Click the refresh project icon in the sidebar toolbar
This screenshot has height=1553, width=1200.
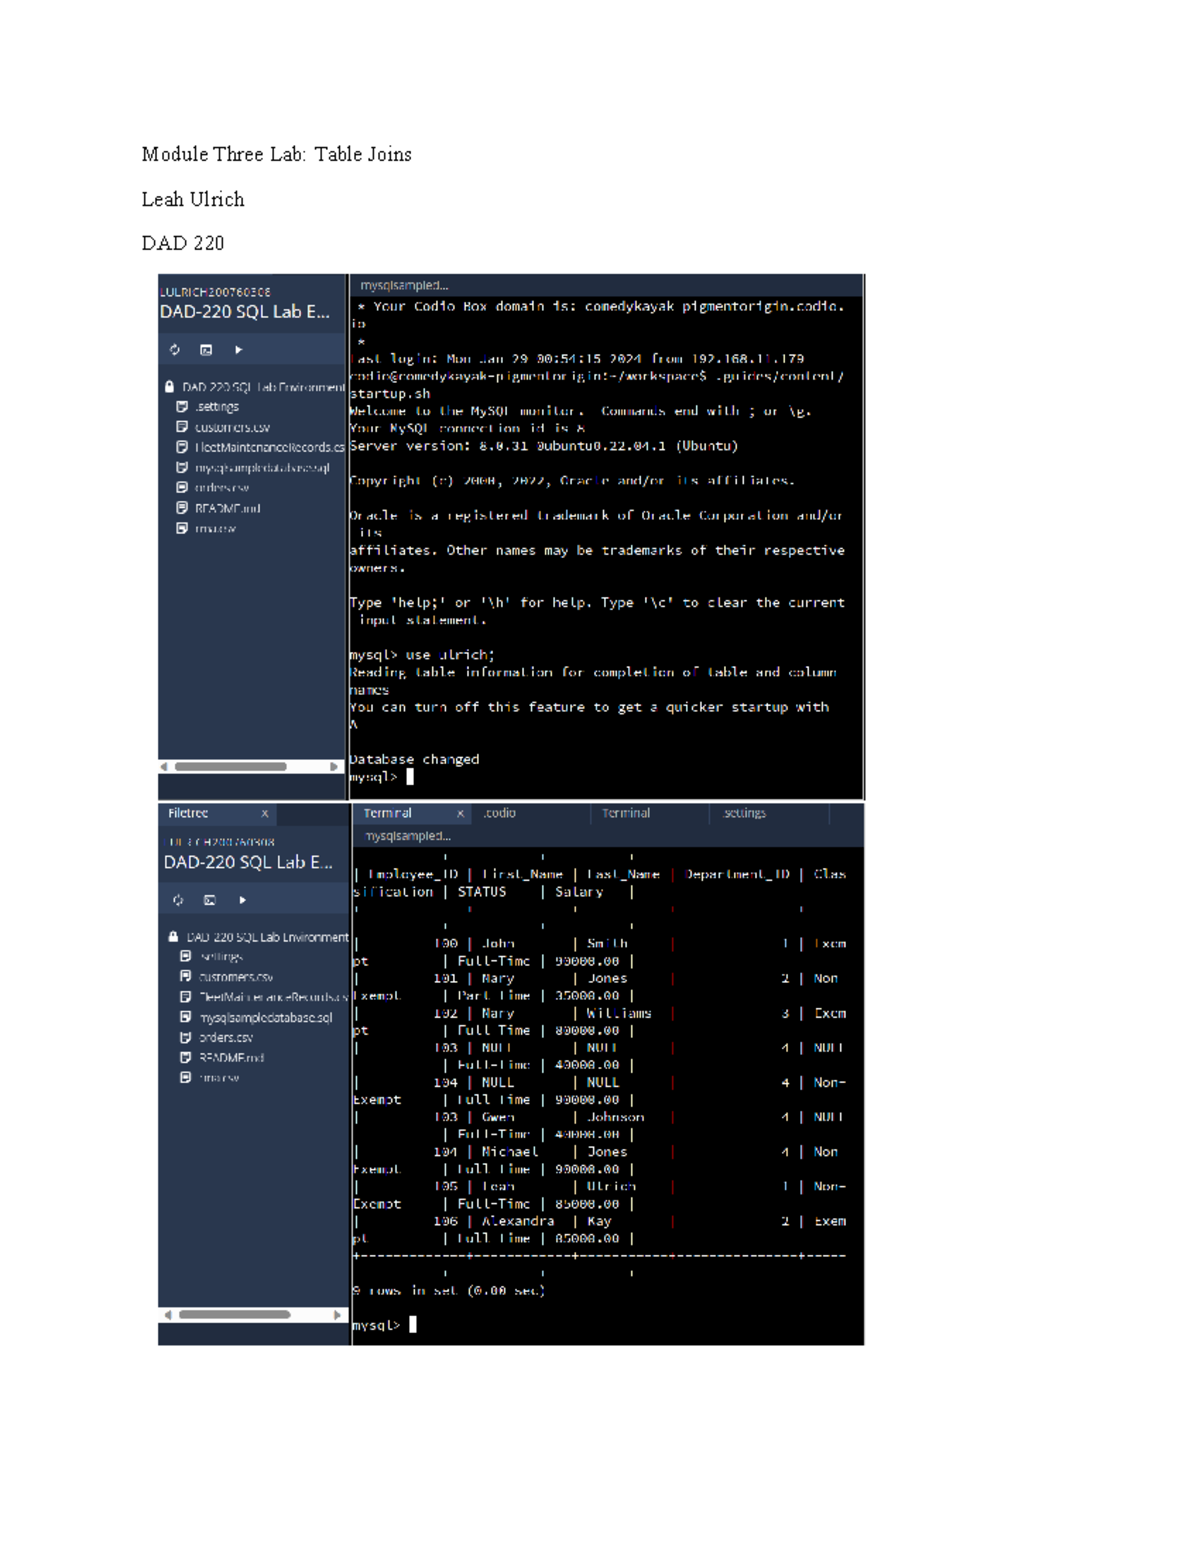(175, 350)
